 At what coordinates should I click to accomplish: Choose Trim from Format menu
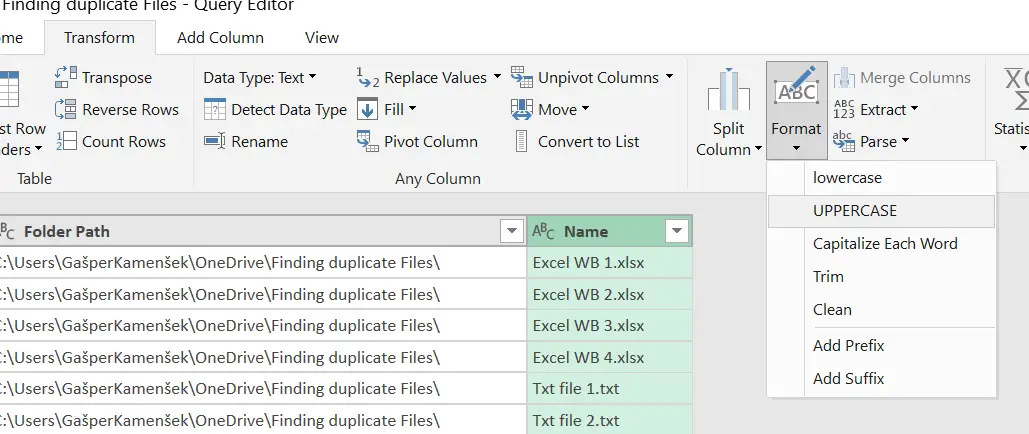pos(881,276)
